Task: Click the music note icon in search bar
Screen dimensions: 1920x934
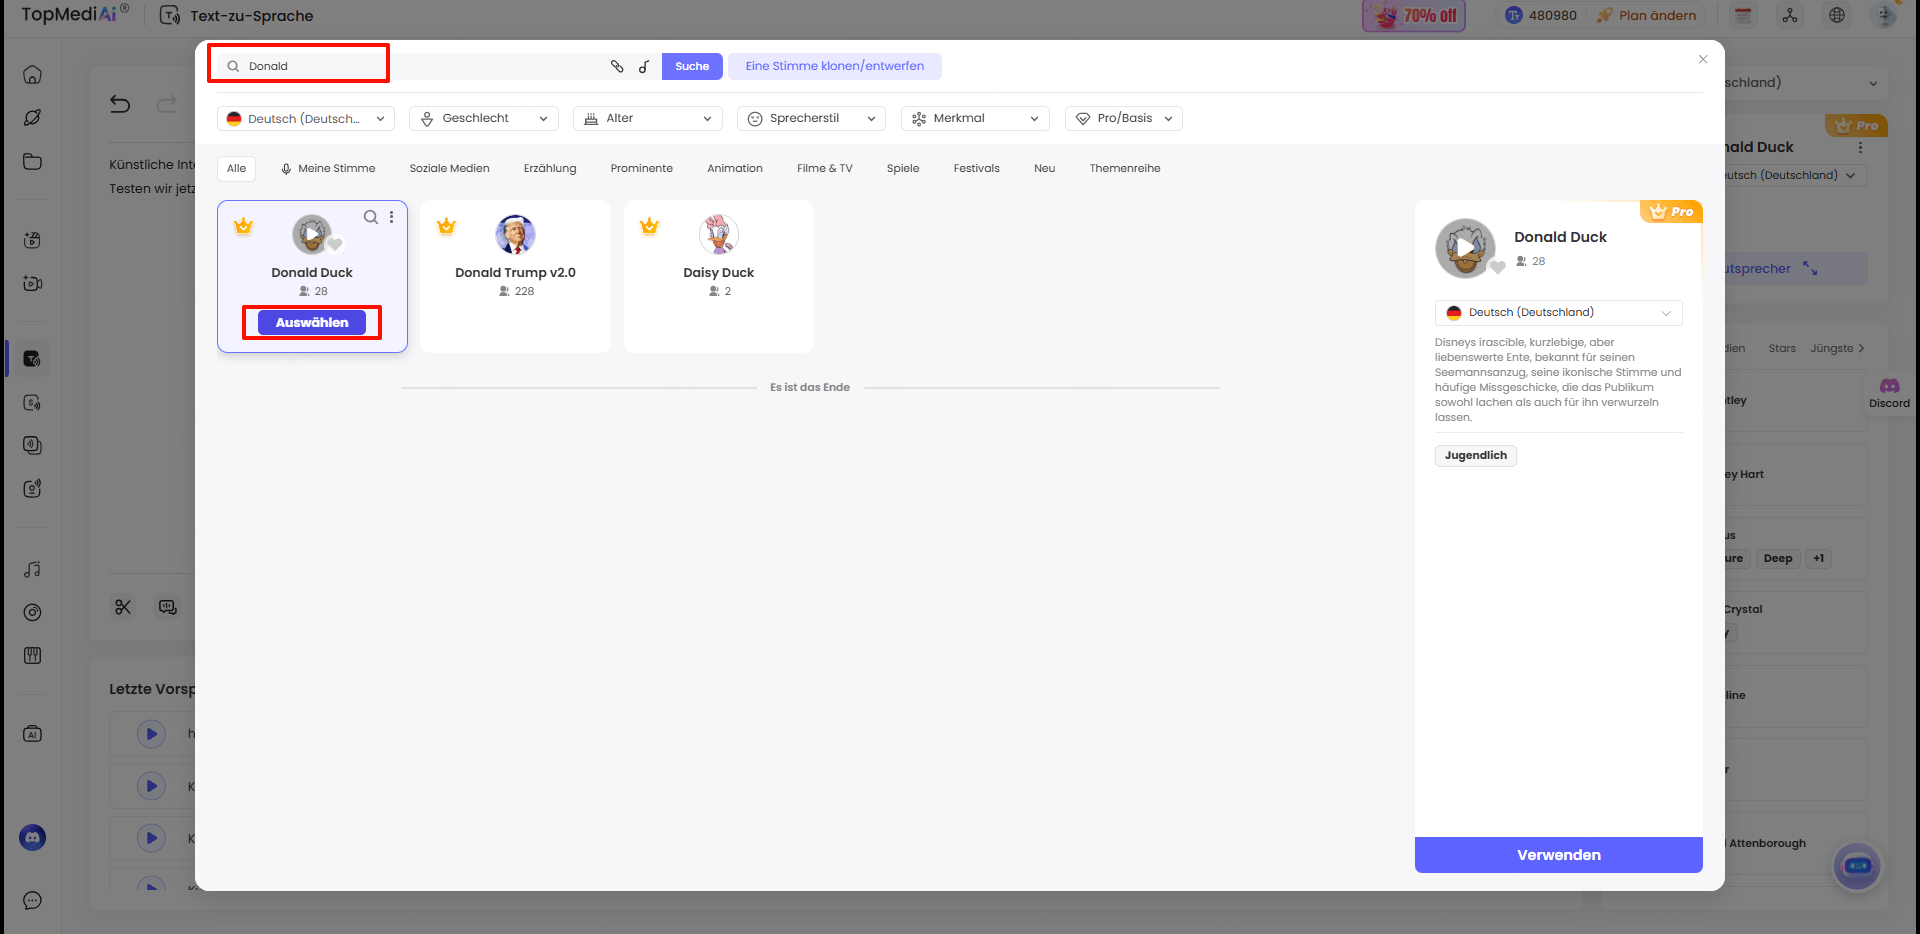Action: click(x=644, y=66)
